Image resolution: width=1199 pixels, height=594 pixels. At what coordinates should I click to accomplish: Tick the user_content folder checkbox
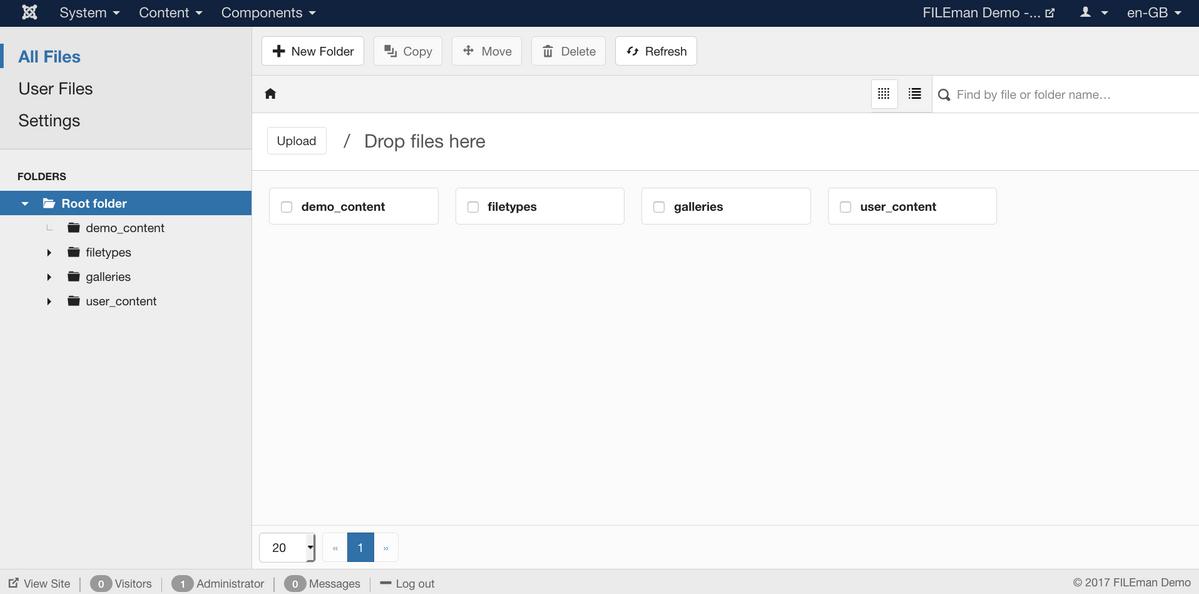845,206
